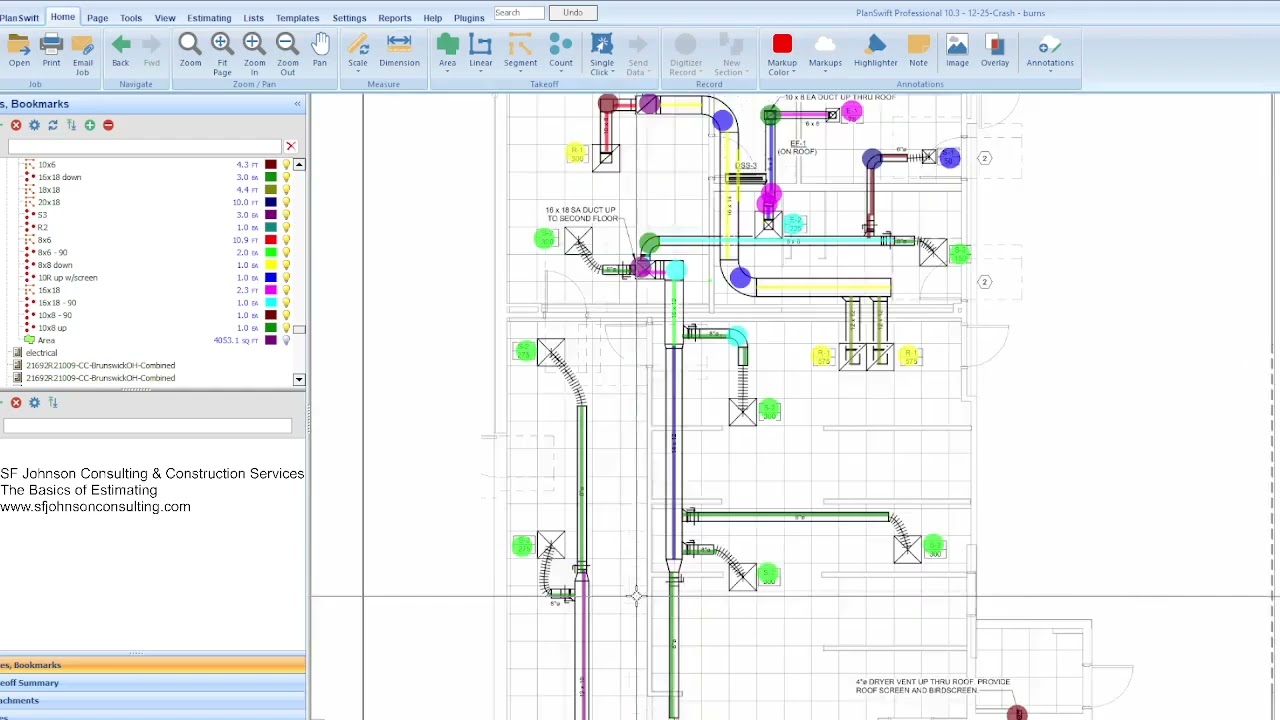Click the magenta color swatch for 16x18
The image size is (1280, 720).
point(270,290)
